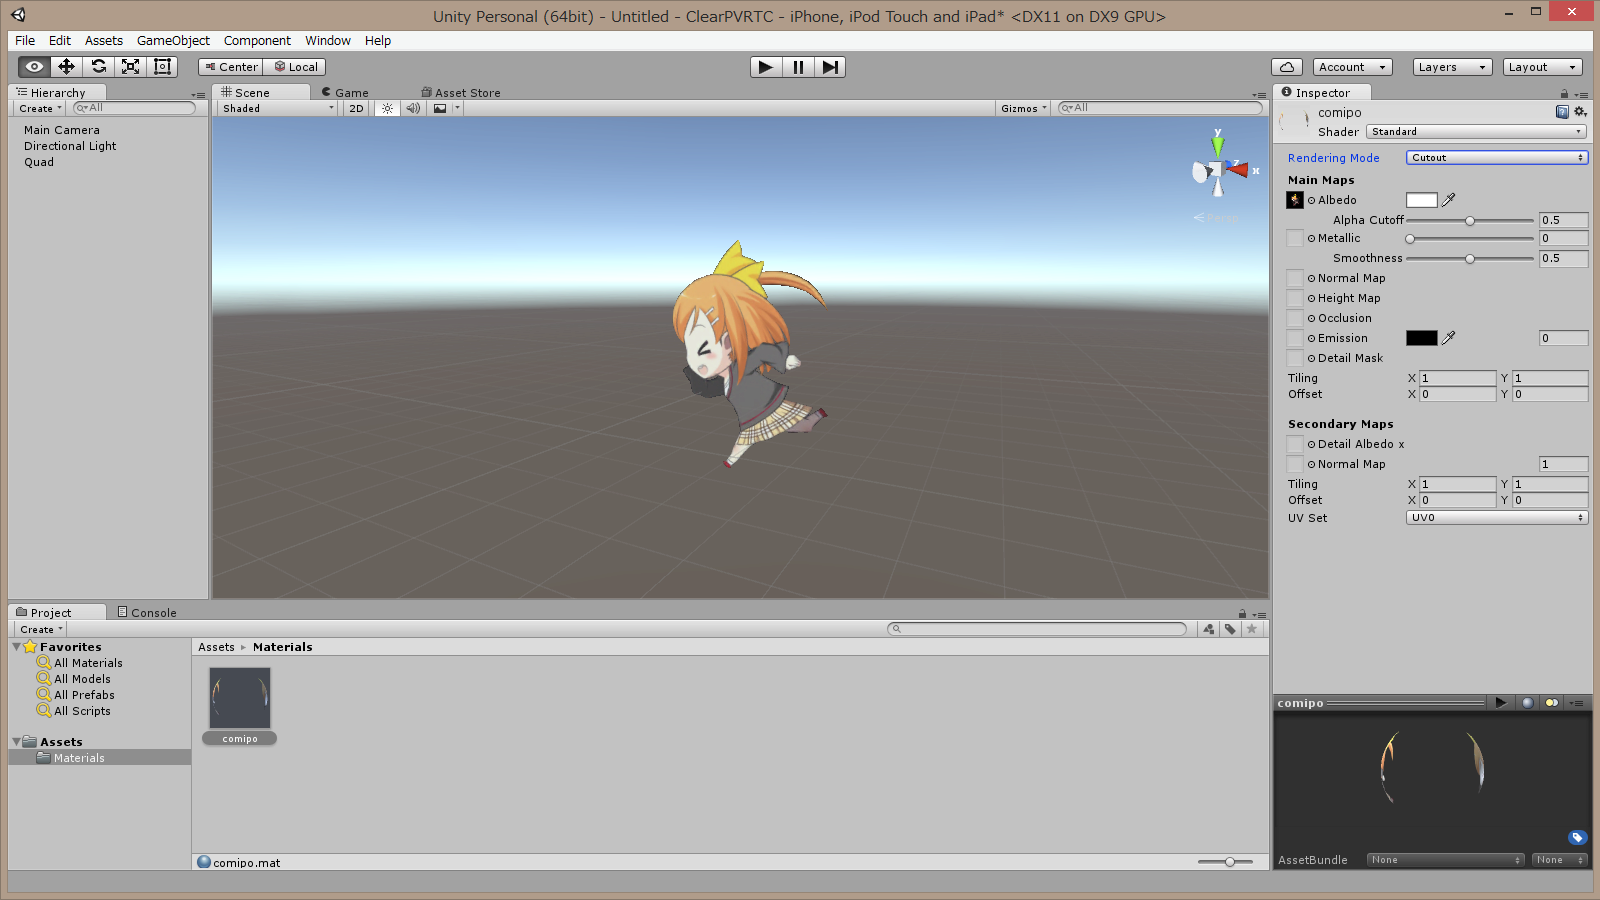Select the Move tool
The image size is (1600, 900).
66,67
